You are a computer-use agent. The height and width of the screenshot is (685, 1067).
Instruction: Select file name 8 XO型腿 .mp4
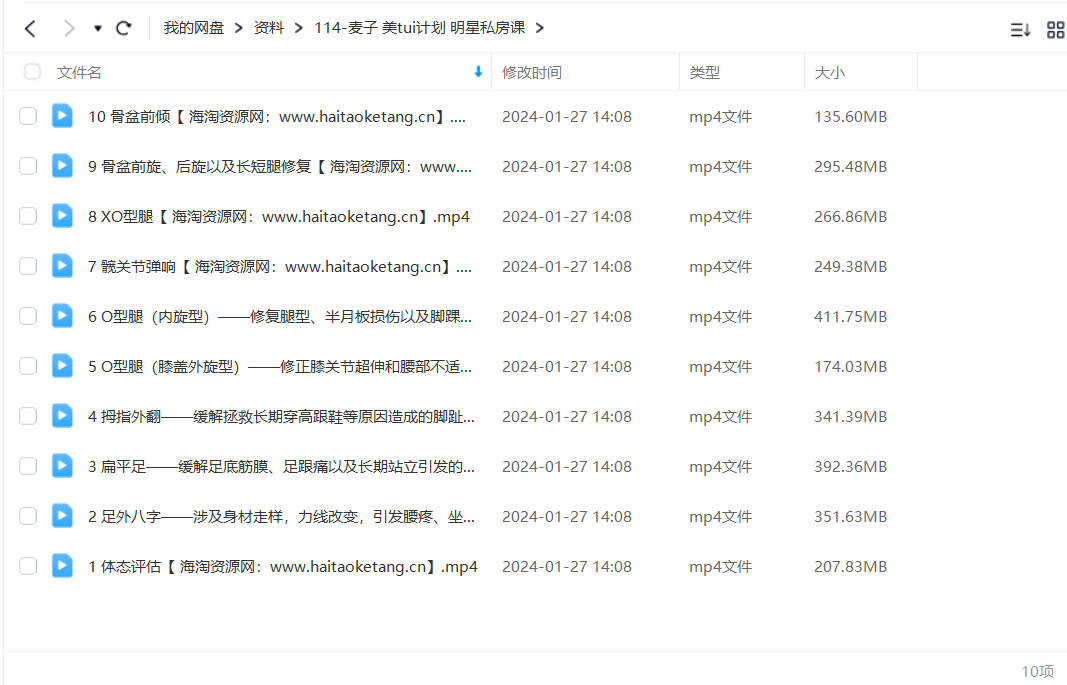(279, 216)
